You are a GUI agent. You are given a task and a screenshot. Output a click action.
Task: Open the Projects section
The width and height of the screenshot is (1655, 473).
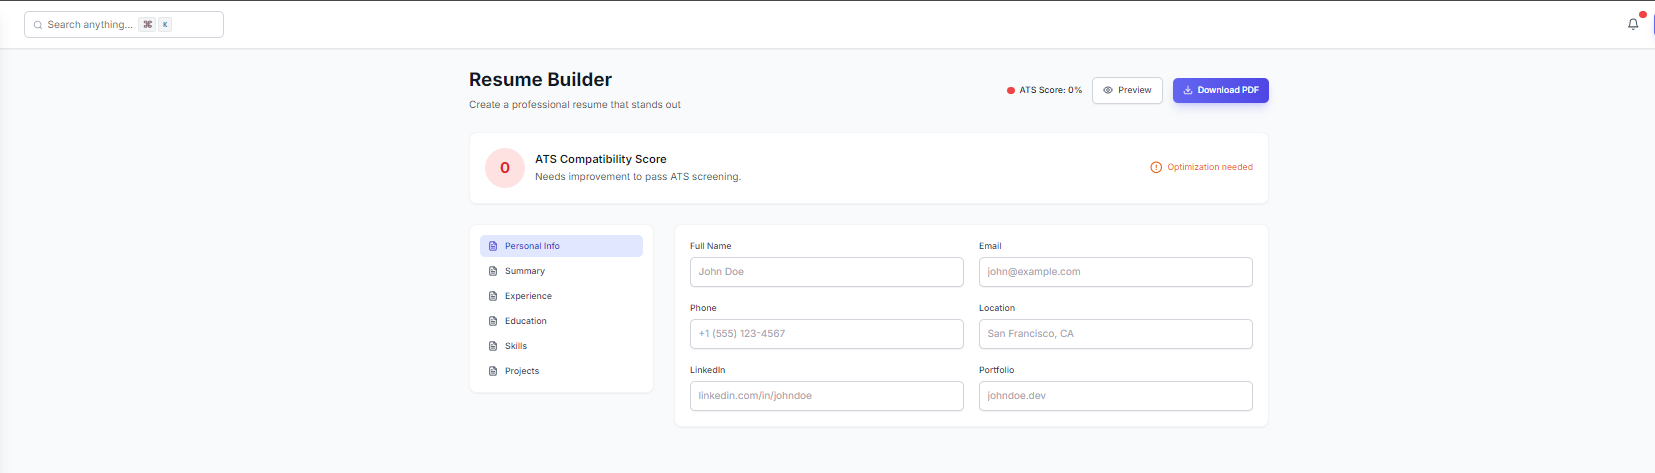tap(561, 371)
